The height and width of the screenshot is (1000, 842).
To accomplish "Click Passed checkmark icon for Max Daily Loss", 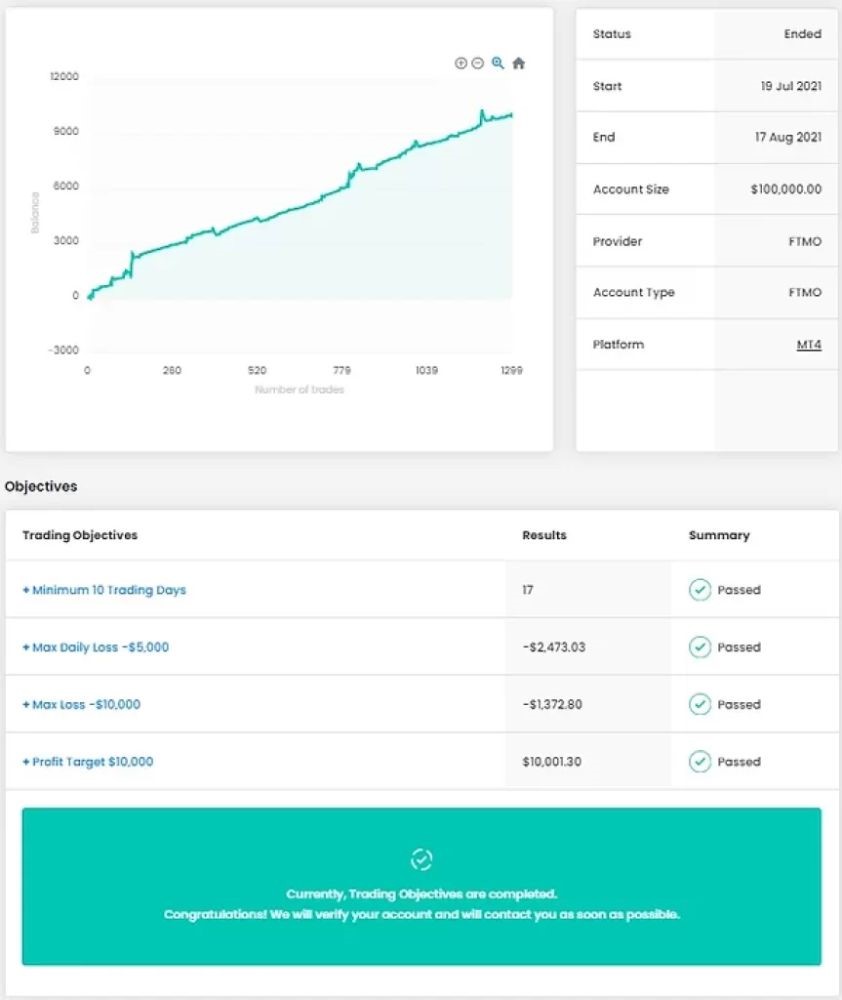I will coord(700,647).
